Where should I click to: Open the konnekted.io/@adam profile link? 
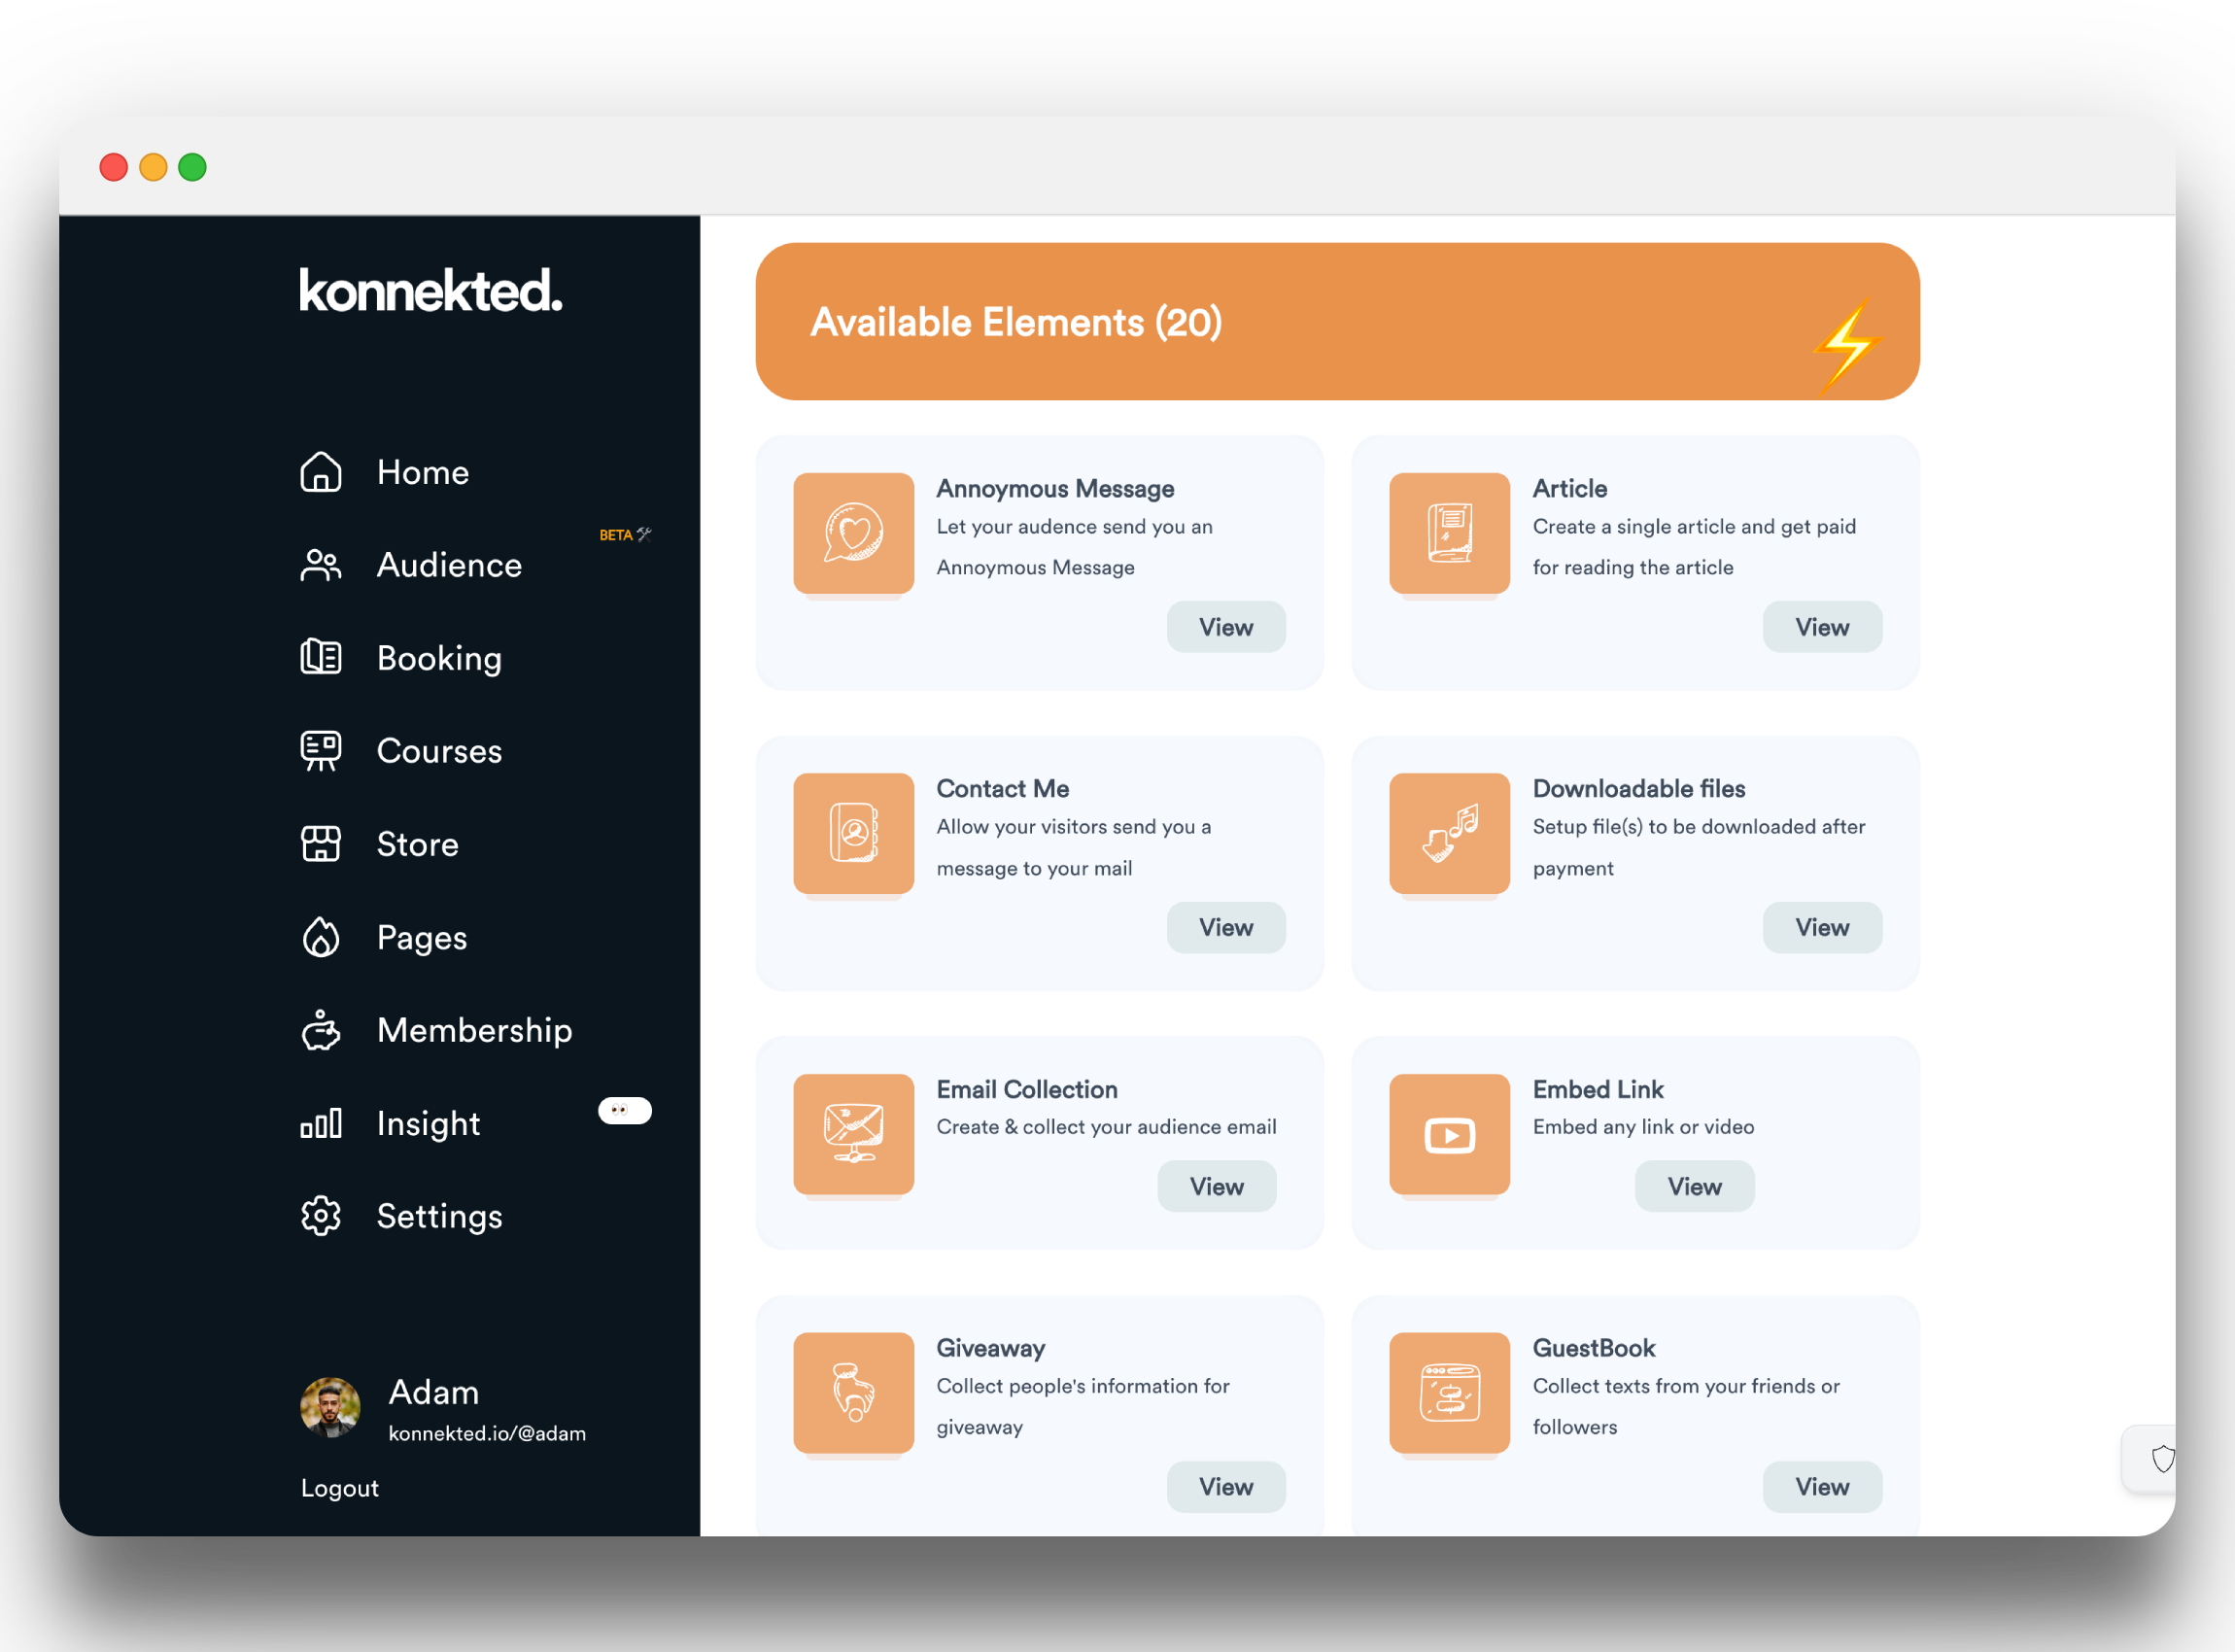pos(487,1433)
